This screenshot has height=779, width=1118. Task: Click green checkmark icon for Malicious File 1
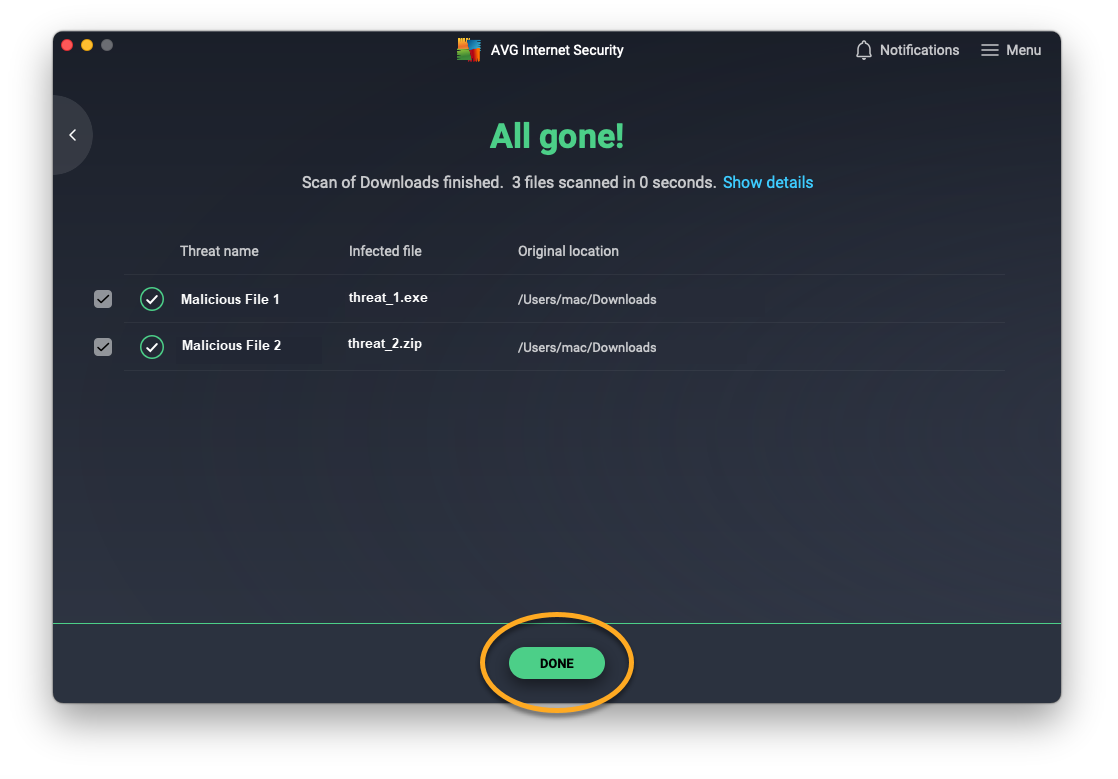click(x=152, y=299)
